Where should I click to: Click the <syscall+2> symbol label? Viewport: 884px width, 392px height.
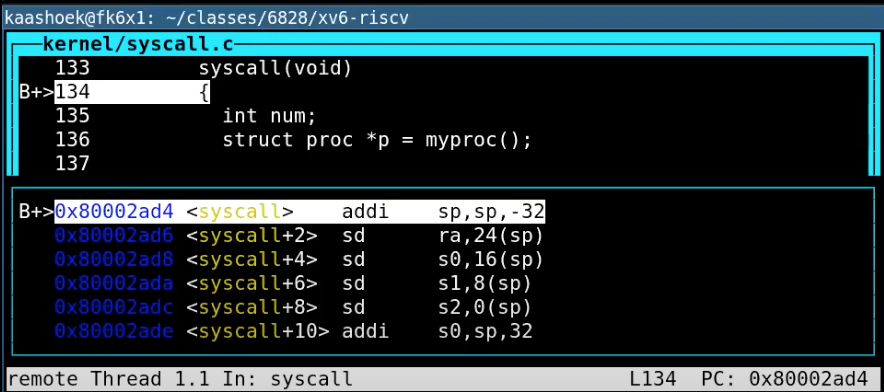pyautogui.click(x=251, y=236)
